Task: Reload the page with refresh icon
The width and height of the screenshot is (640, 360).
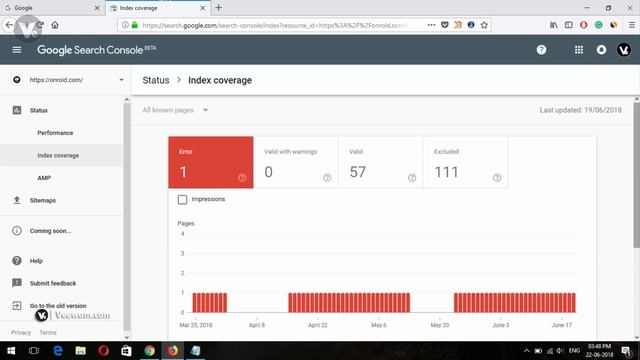Action: pos(40,25)
